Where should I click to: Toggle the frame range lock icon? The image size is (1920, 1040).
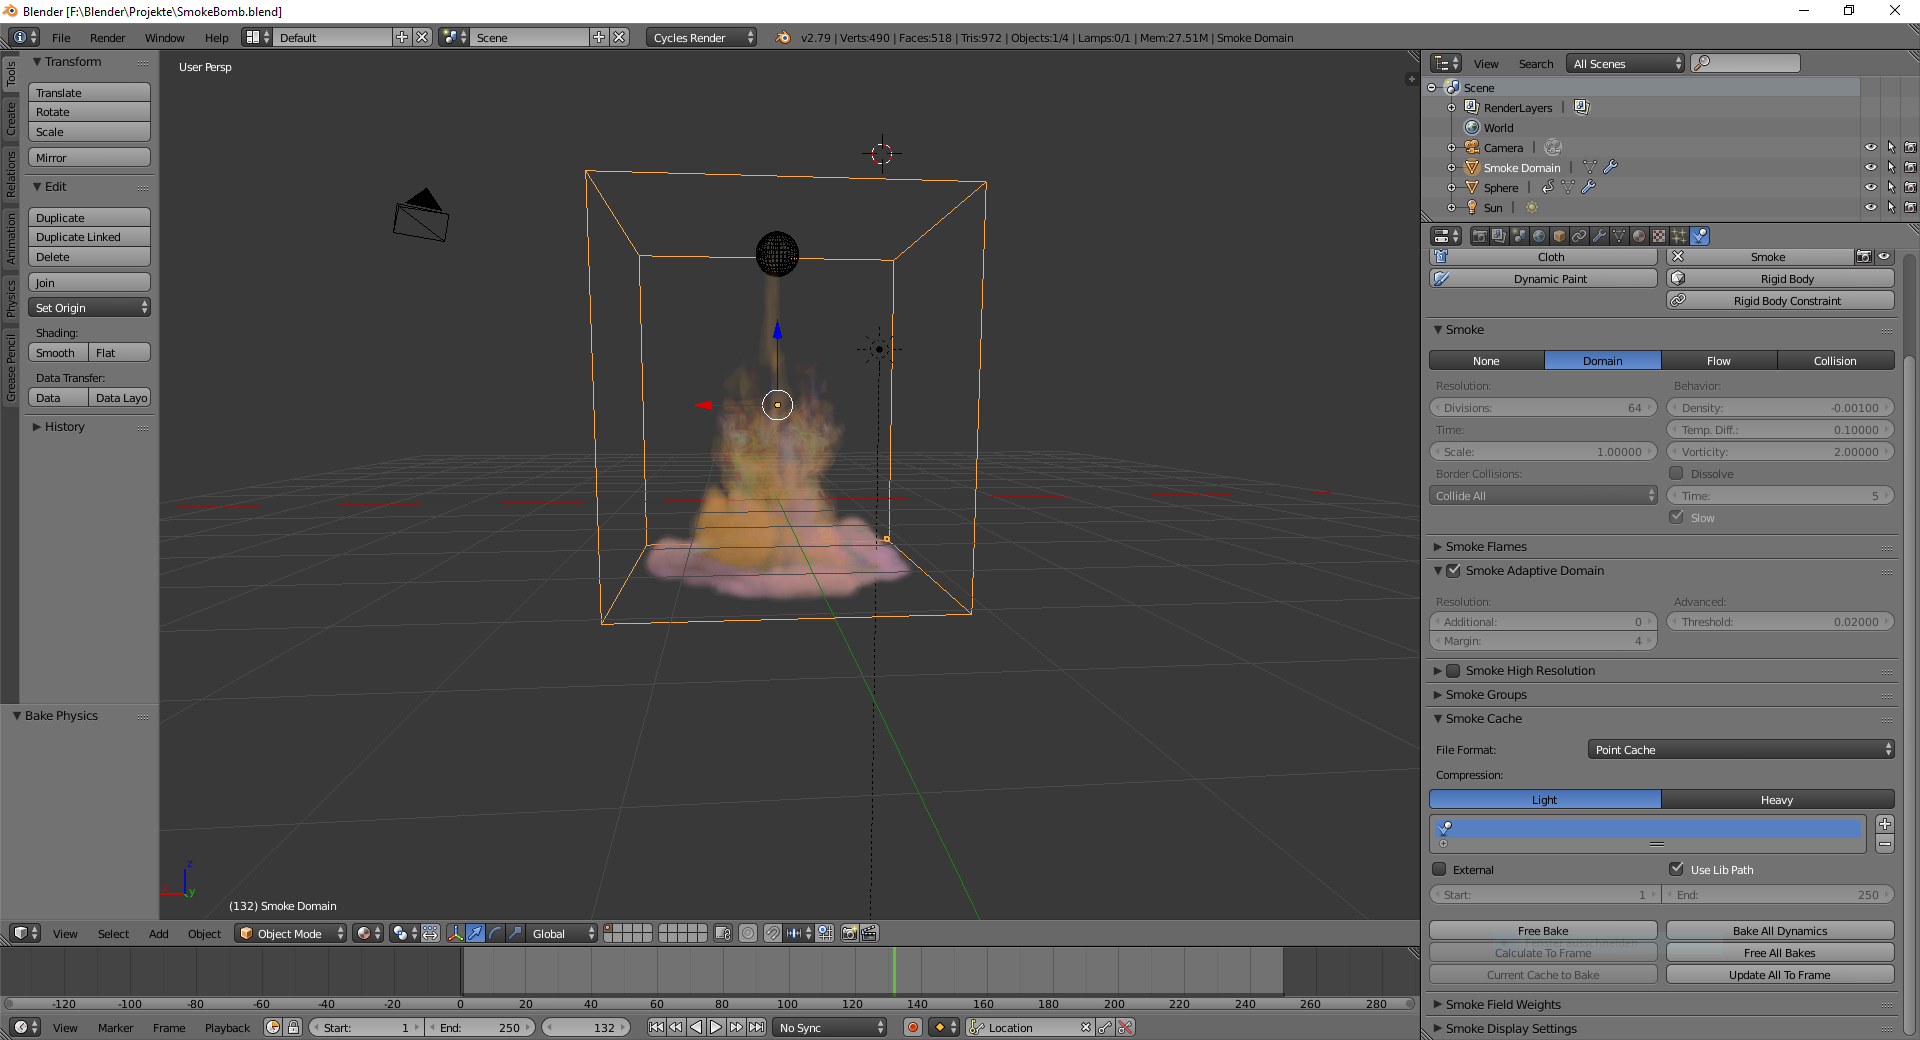pos(293,1027)
